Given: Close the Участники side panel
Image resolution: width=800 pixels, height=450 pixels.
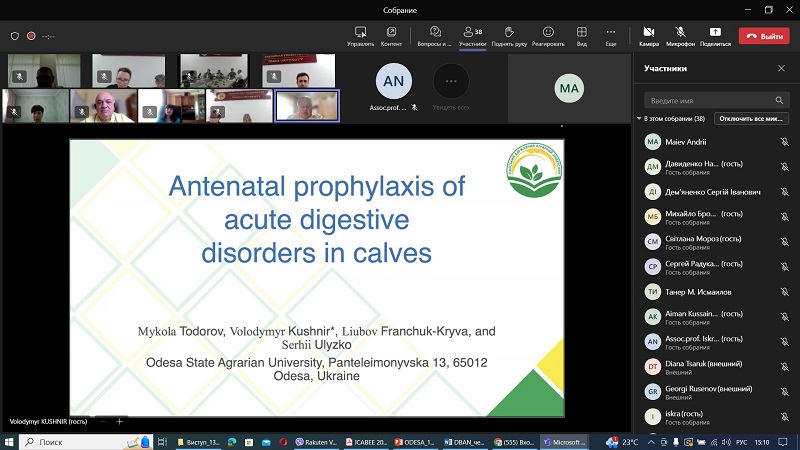Looking at the screenshot, I should tap(781, 68).
